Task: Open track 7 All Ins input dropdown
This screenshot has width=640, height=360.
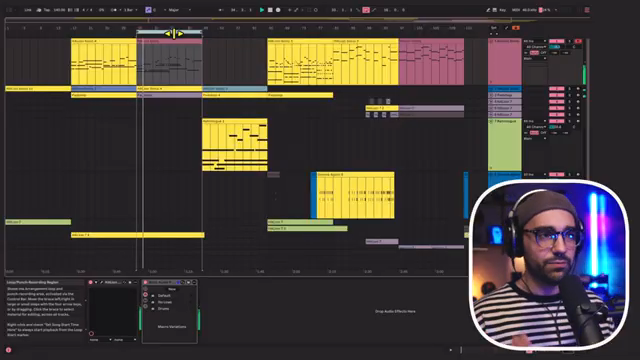Action: [535, 121]
